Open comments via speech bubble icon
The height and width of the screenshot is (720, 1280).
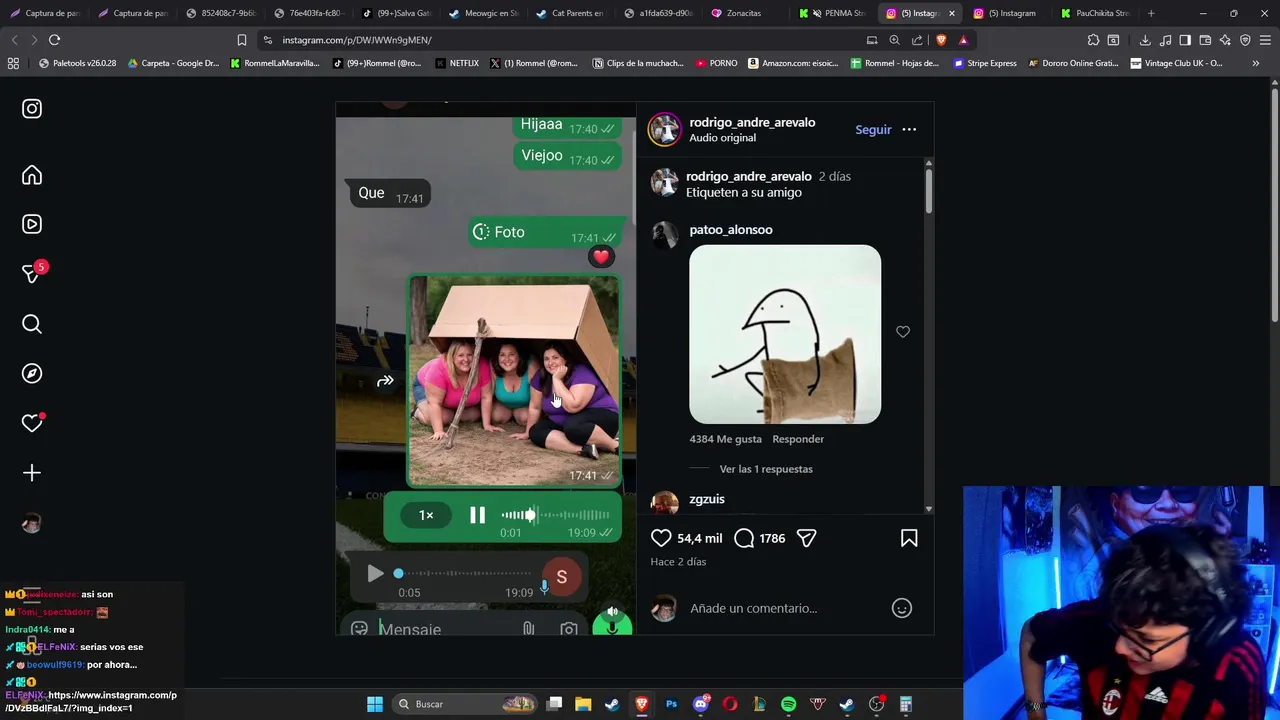[744, 538]
